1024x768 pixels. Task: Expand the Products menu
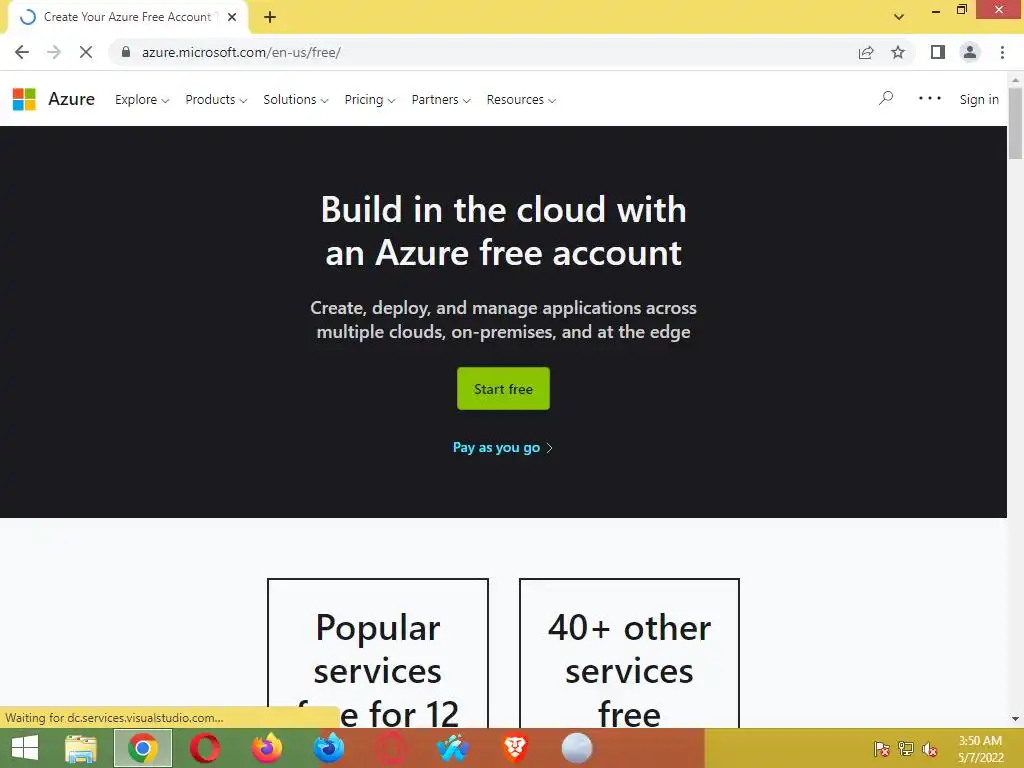click(x=216, y=99)
